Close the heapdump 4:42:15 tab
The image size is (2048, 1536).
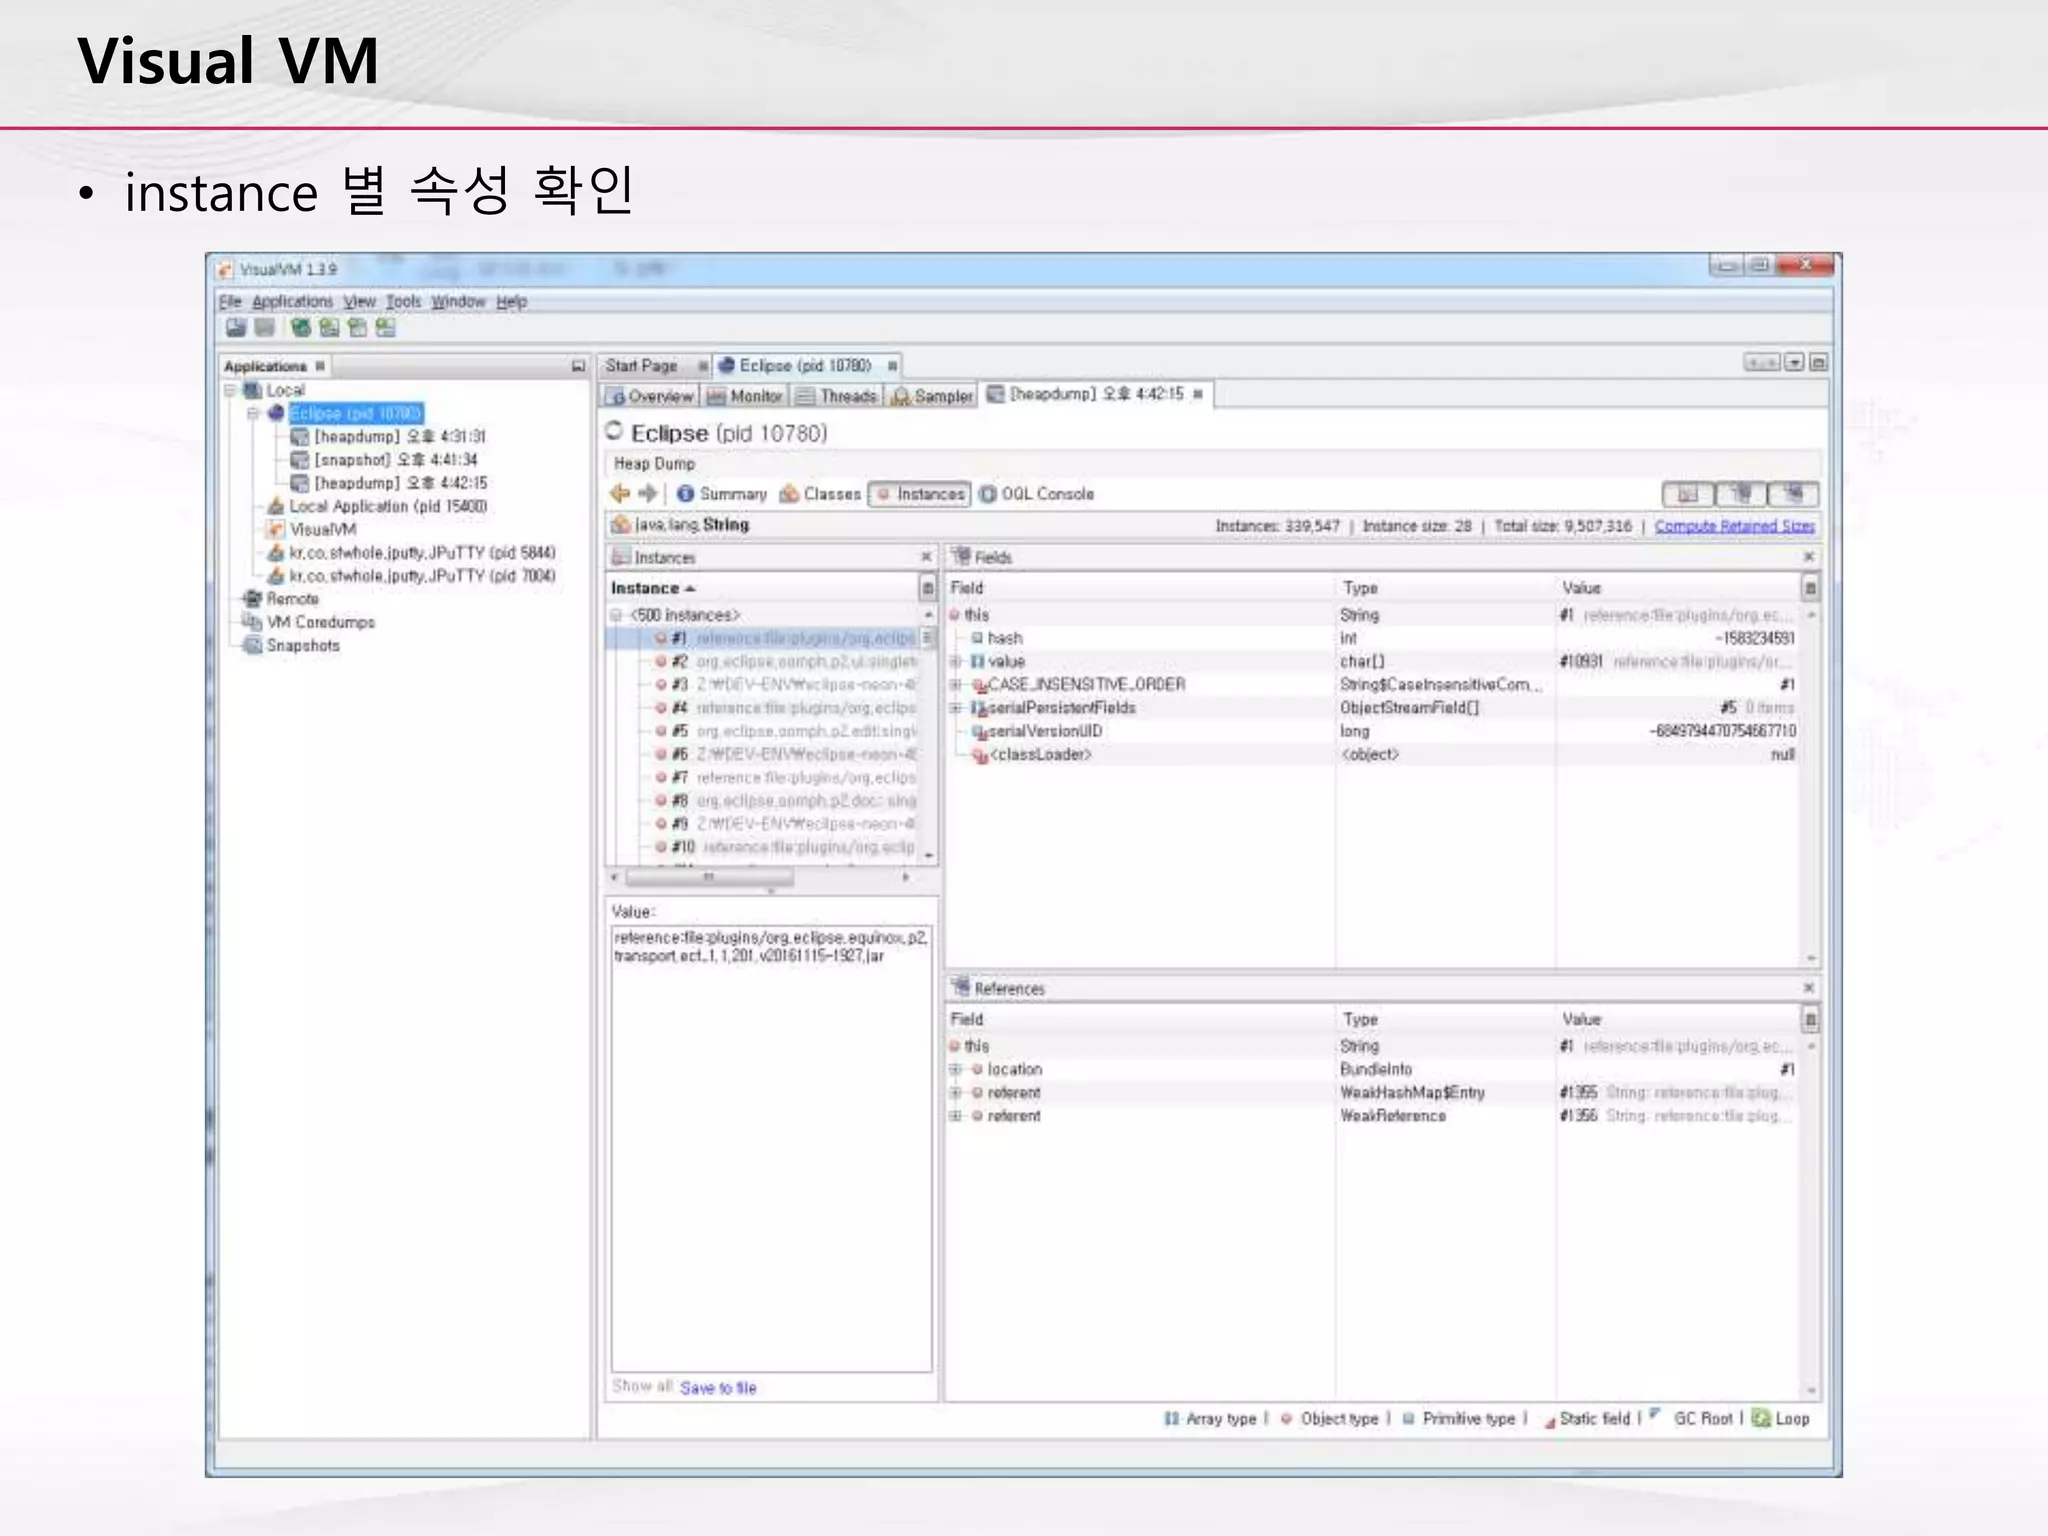1197,394
